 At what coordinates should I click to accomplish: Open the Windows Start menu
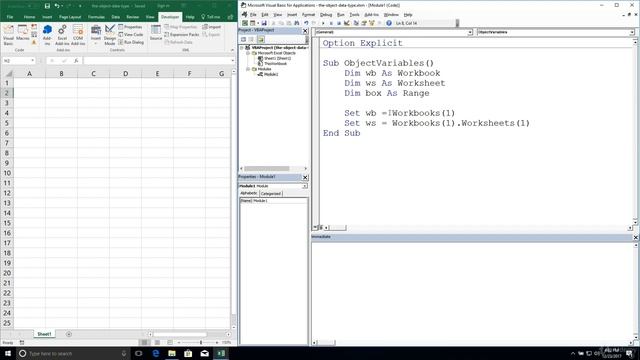[x=8, y=353]
